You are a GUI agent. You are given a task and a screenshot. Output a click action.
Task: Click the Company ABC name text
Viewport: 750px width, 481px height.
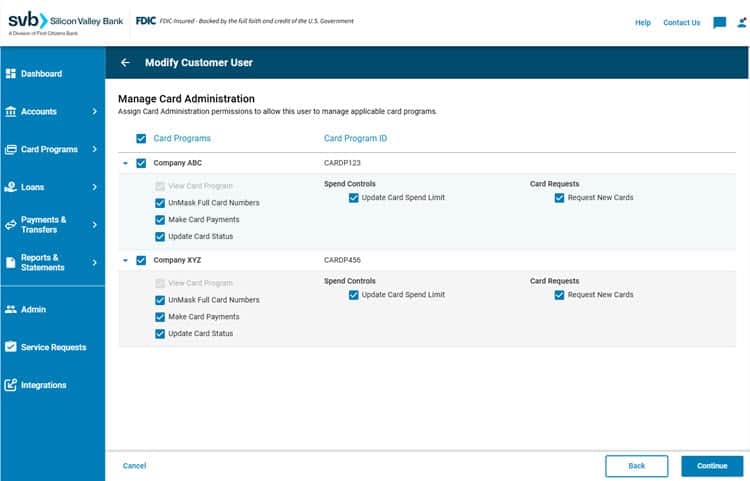(177, 163)
